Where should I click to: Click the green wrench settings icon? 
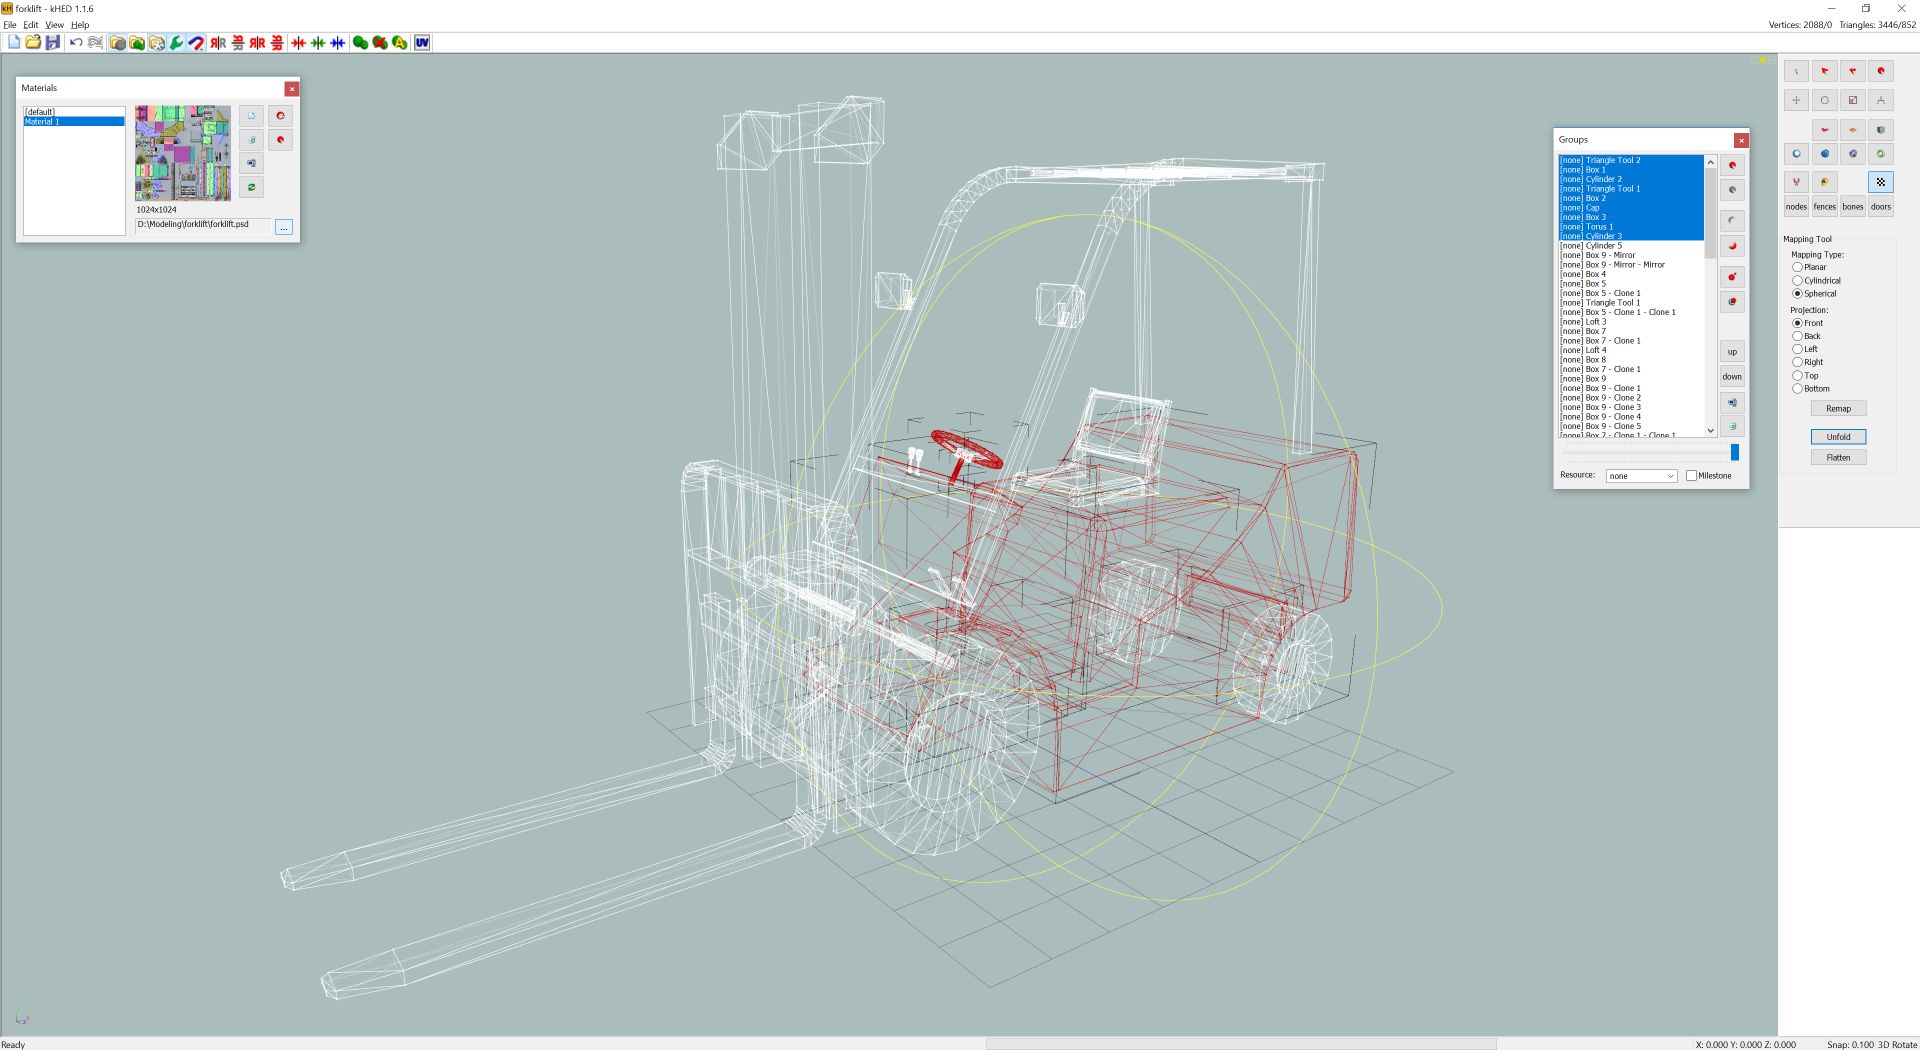coord(177,43)
